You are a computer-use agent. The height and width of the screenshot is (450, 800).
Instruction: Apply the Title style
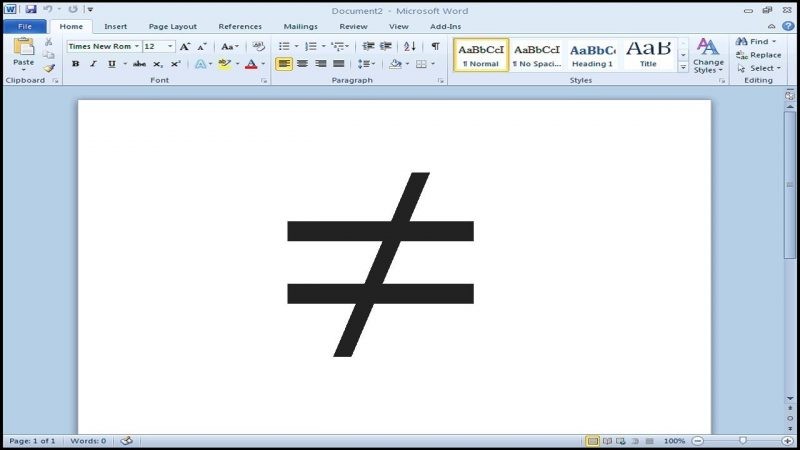[648, 55]
